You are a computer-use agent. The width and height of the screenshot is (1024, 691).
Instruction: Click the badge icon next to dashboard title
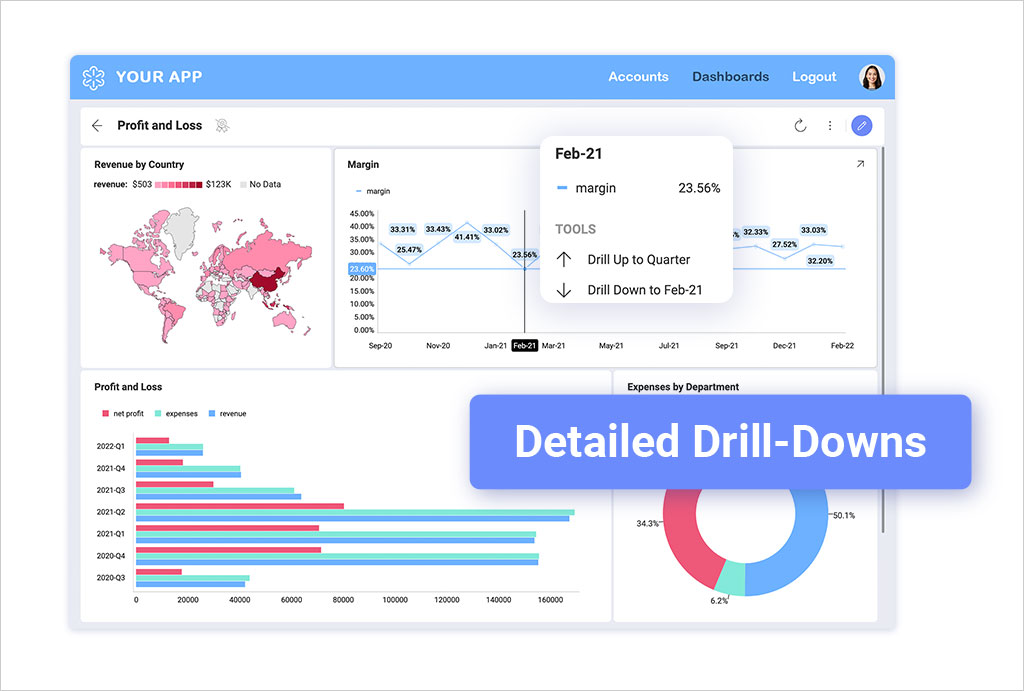point(222,126)
